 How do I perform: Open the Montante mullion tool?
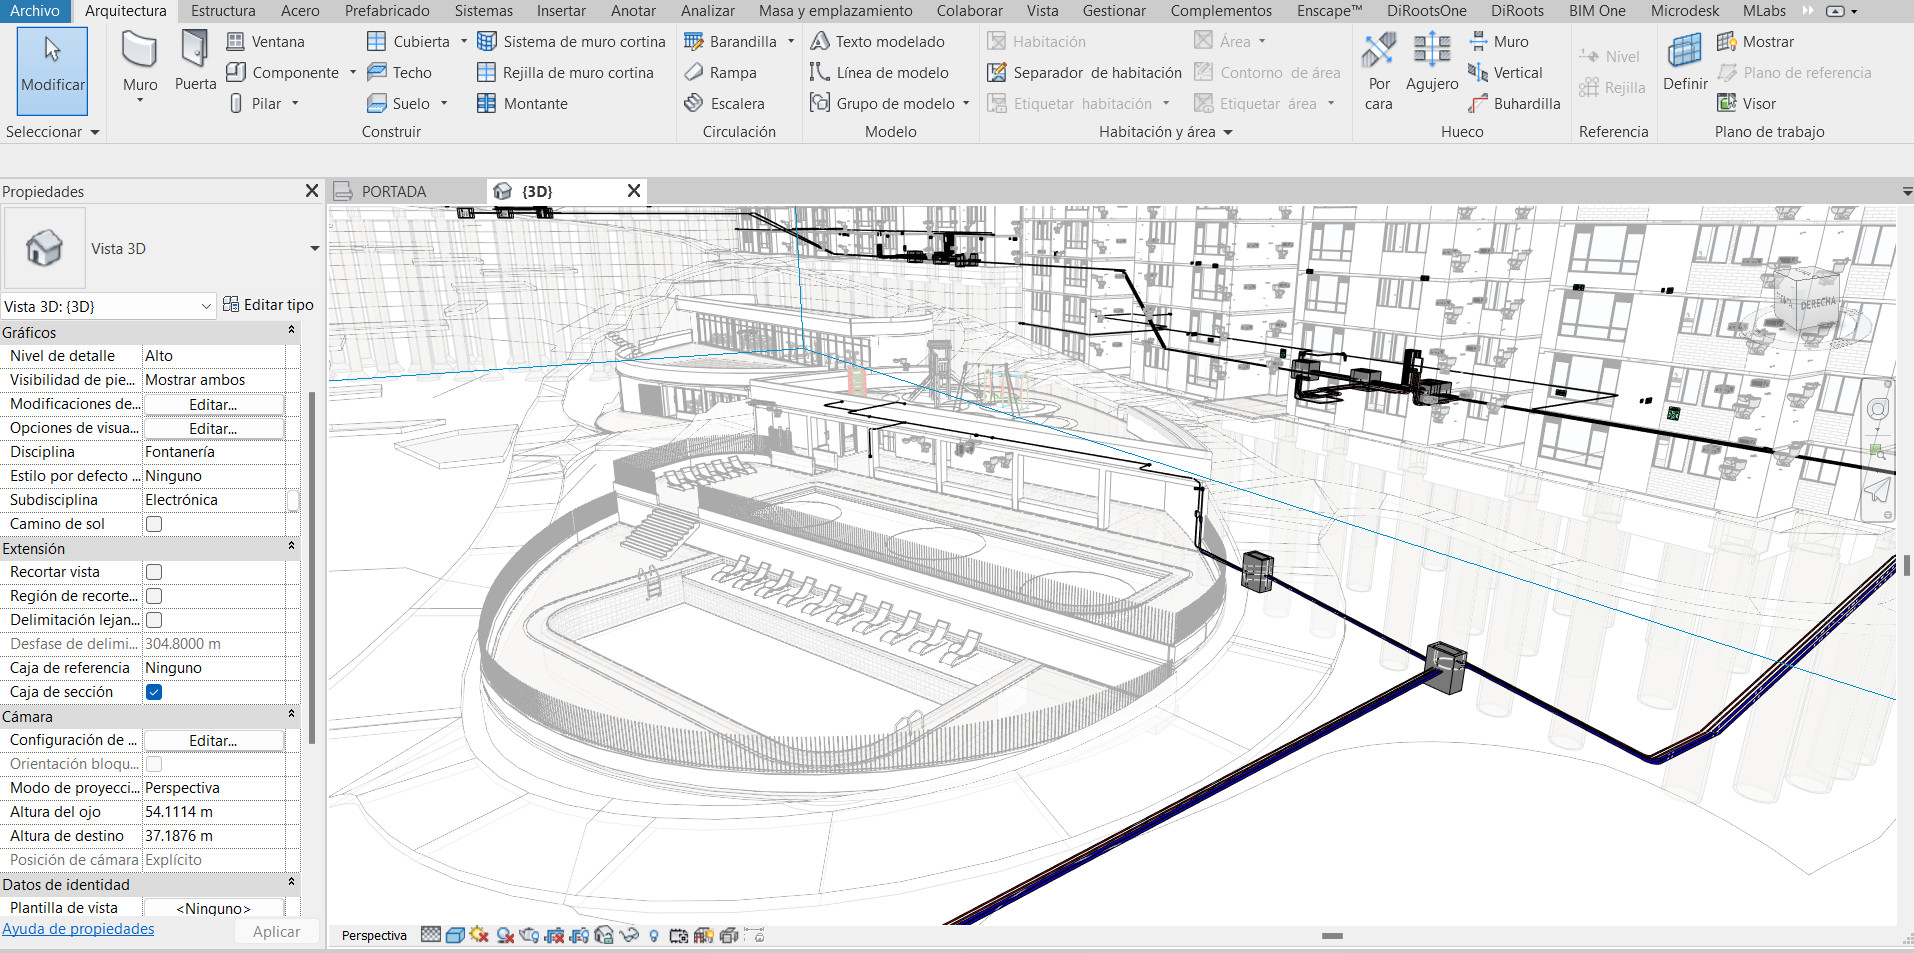pyautogui.click(x=523, y=104)
